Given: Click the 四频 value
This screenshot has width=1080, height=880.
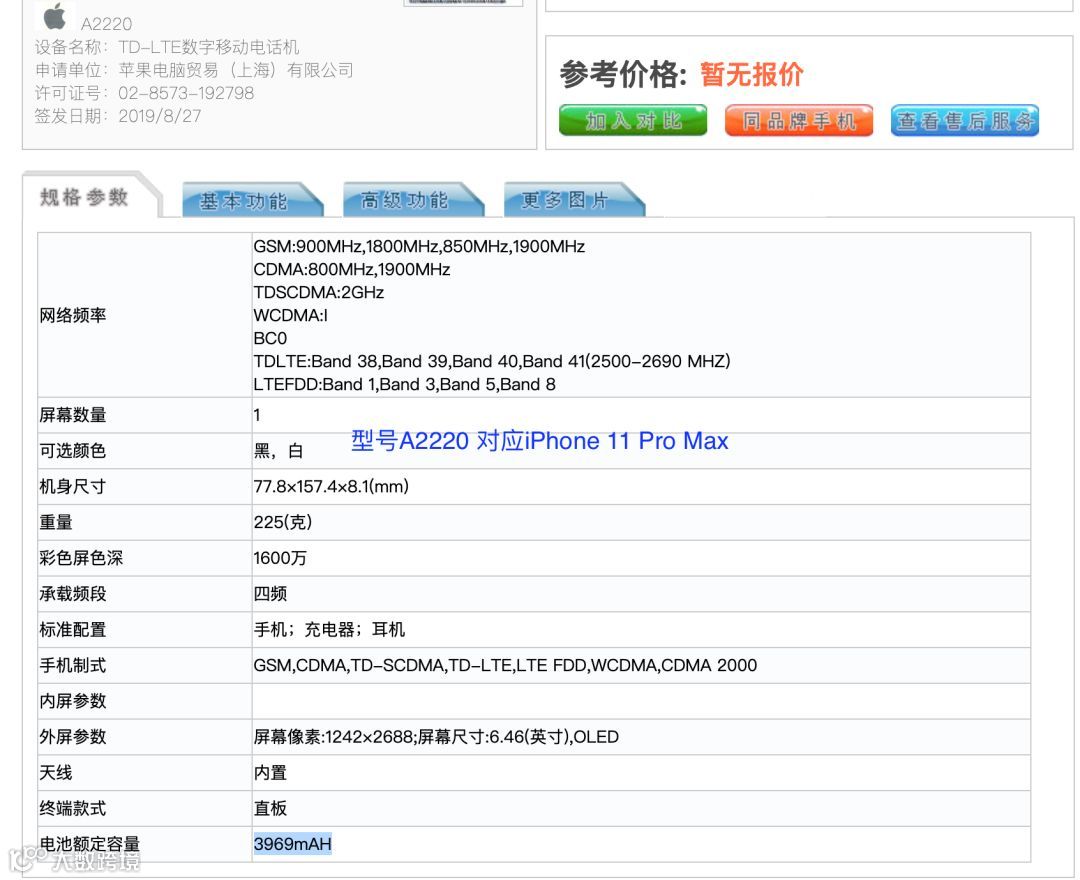Looking at the screenshot, I should coord(270,594).
